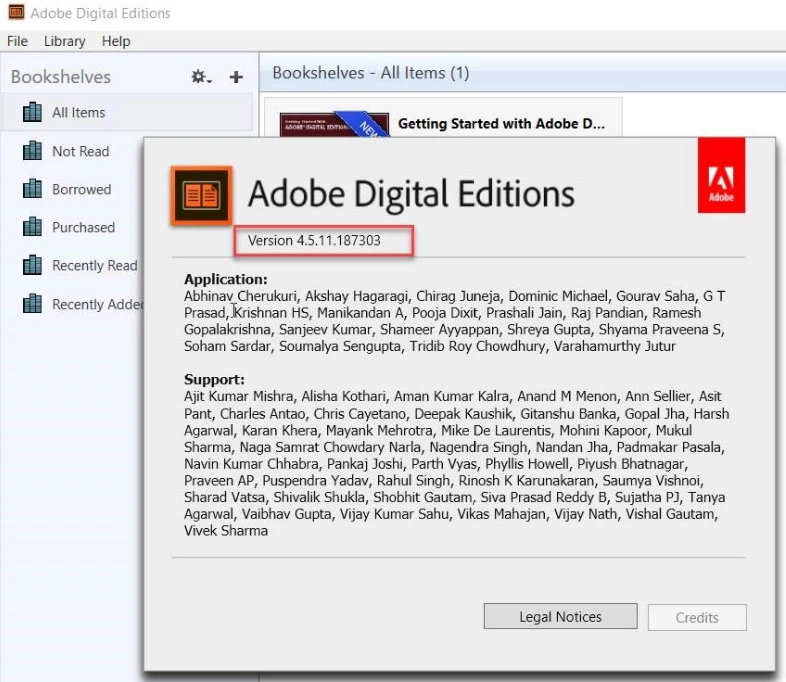
Task: Click the All Items bookshelf icon
Action: coord(33,112)
